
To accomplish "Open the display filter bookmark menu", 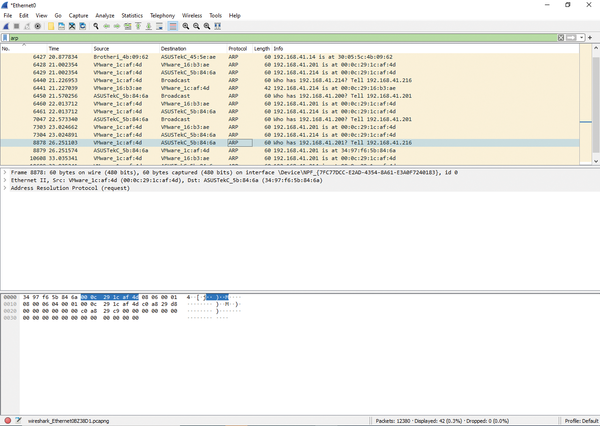I will pos(5,38).
